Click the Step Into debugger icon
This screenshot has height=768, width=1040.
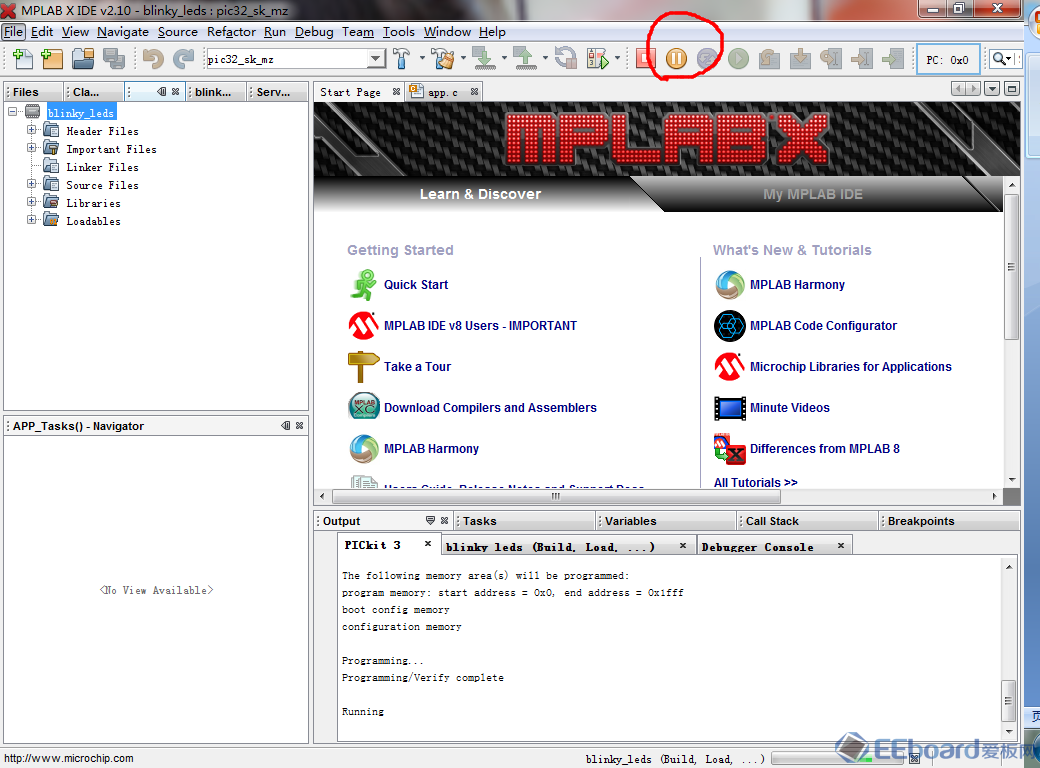click(801, 59)
